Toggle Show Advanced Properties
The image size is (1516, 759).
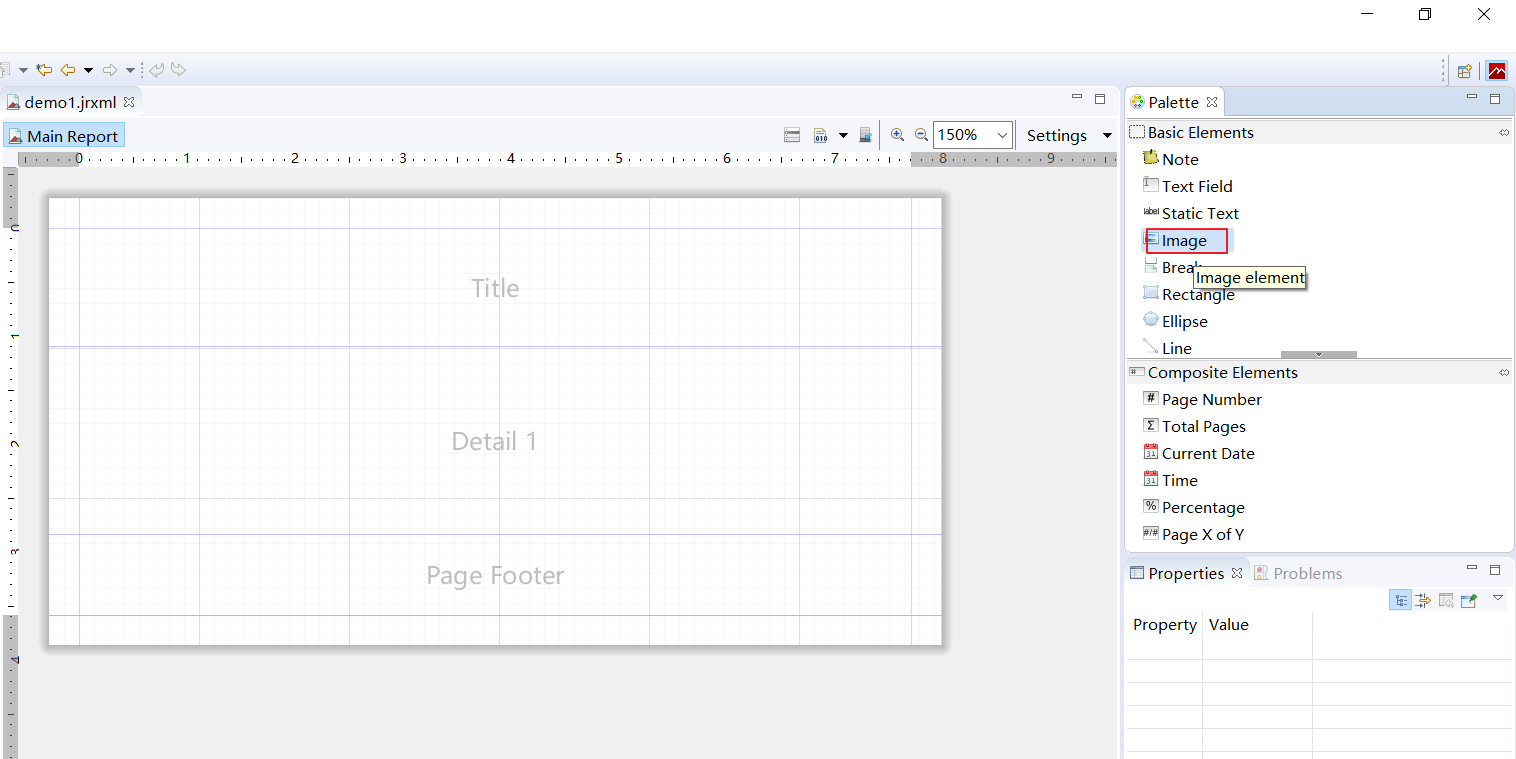click(x=1423, y=600)
